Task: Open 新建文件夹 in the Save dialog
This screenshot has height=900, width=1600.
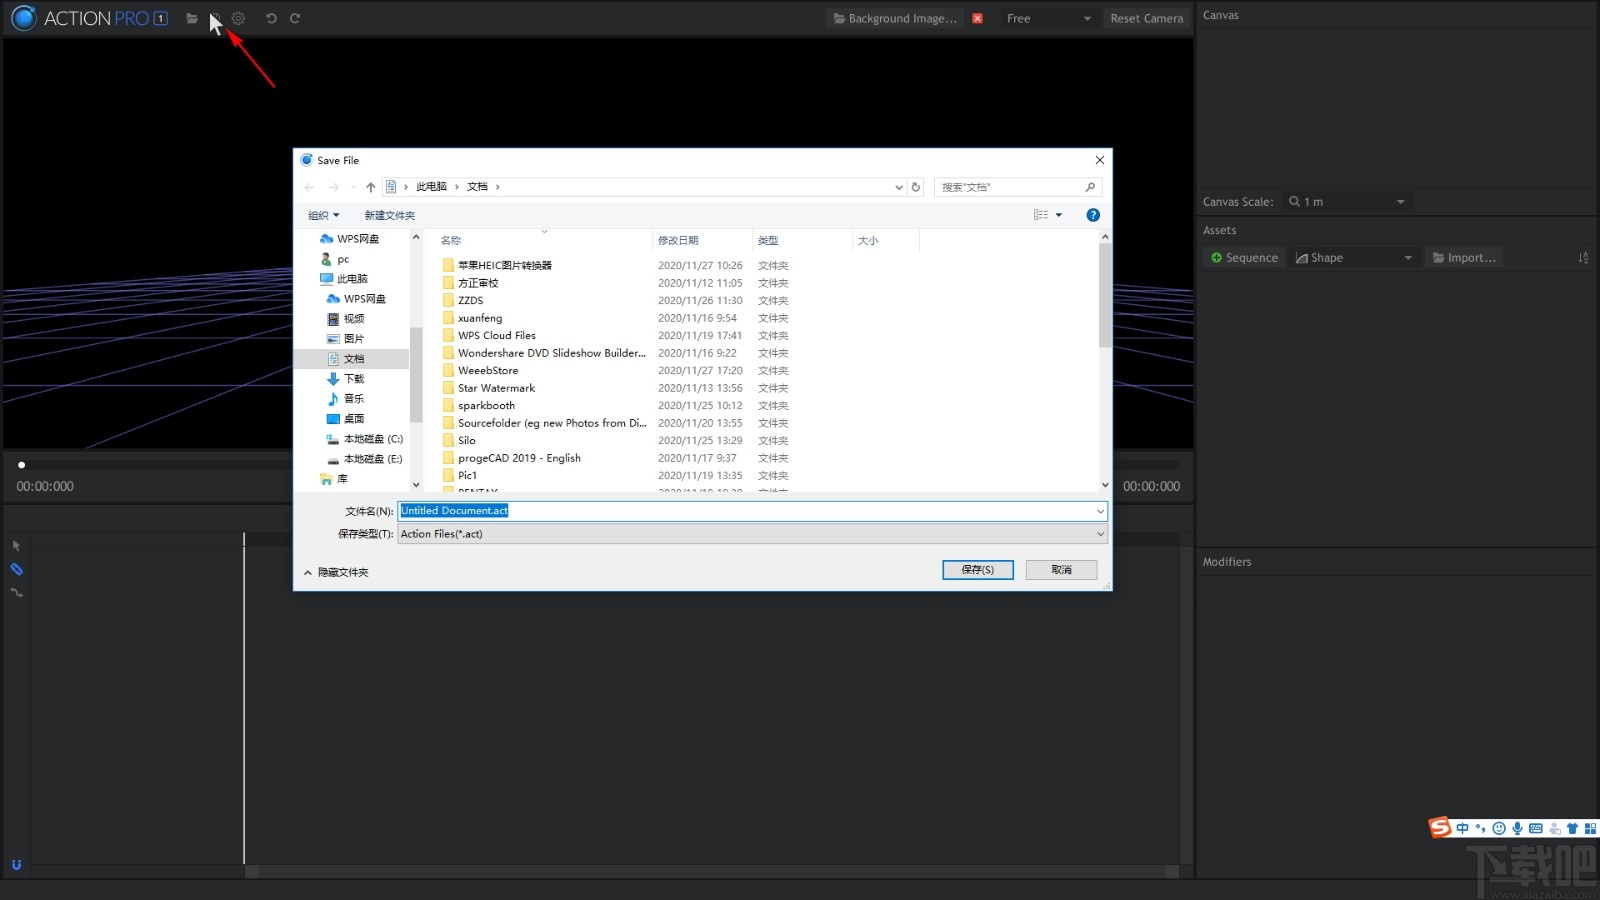Action: [390, 215]
